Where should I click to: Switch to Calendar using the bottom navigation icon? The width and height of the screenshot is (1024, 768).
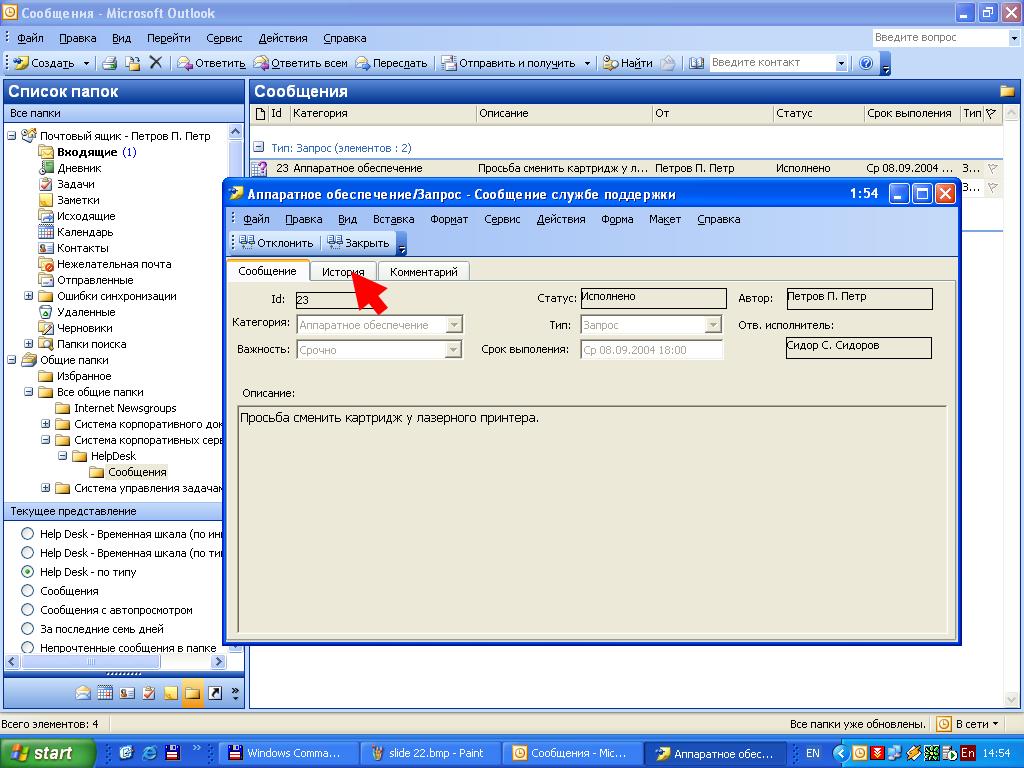pyautogui.click(x=105, y=693)
